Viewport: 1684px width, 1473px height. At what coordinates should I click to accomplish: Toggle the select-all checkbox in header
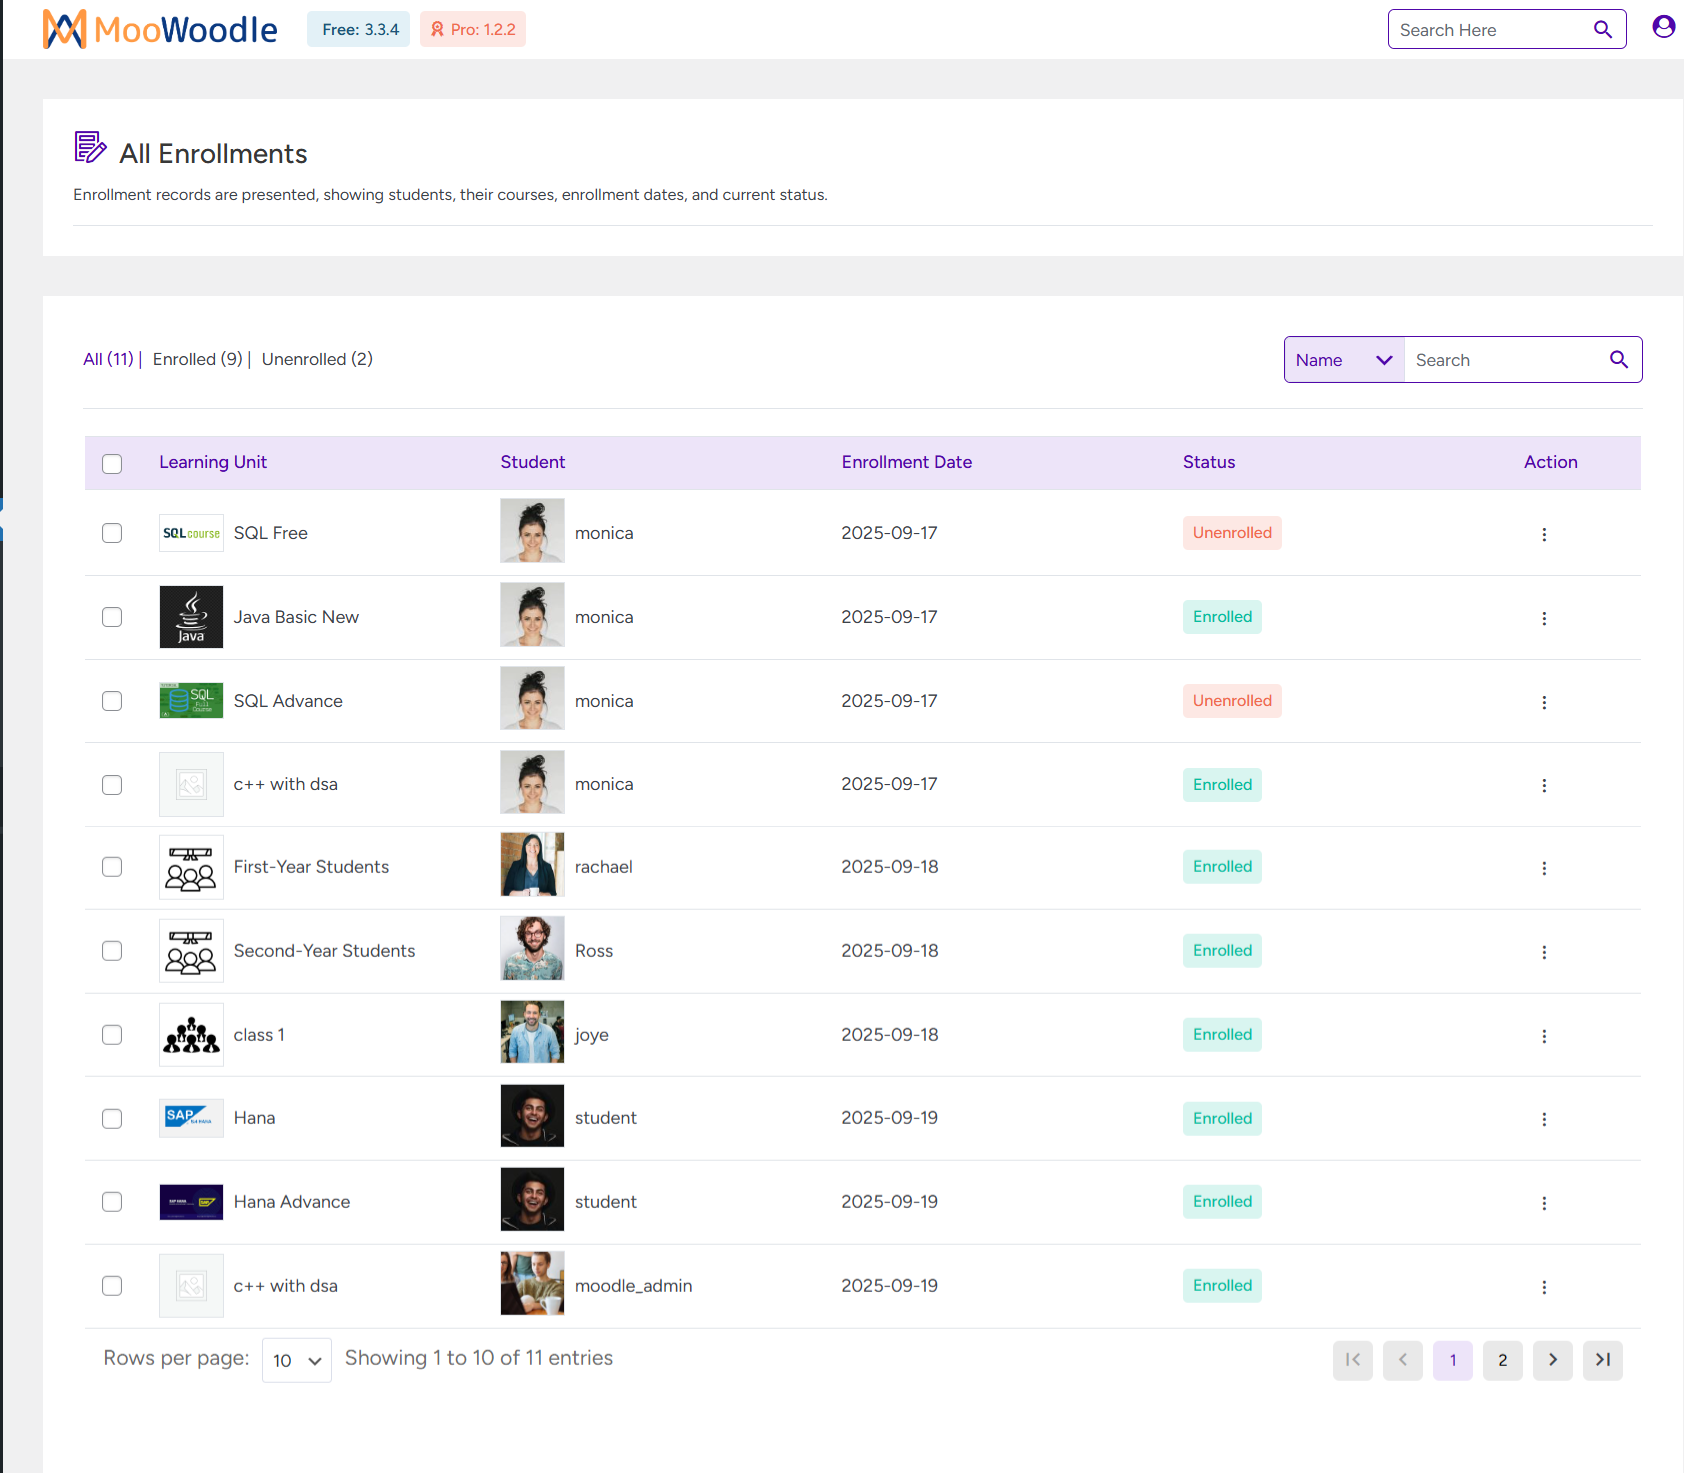[x=111, y=463]
